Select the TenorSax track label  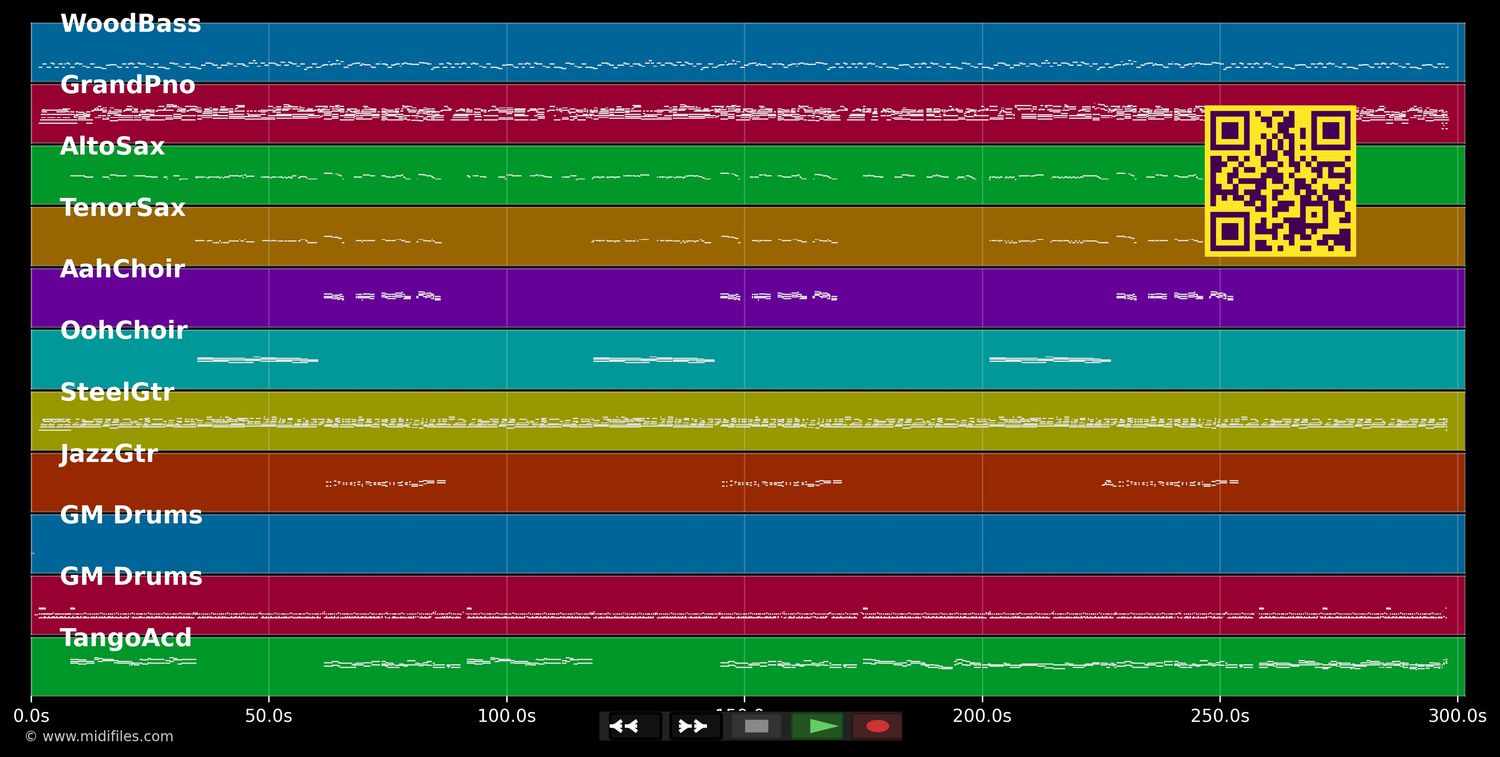point(122,208)
